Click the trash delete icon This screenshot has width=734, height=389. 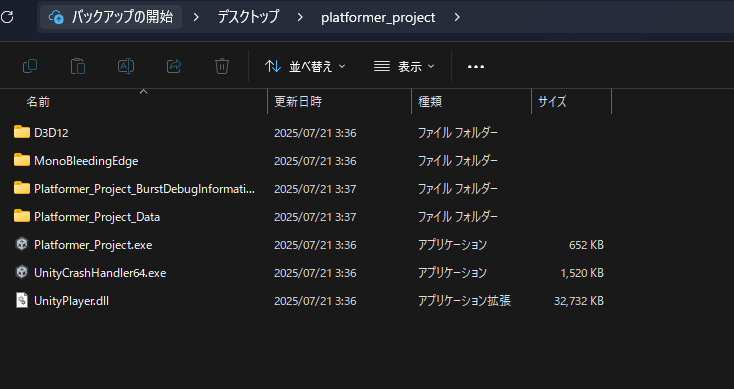pos(222,66)
